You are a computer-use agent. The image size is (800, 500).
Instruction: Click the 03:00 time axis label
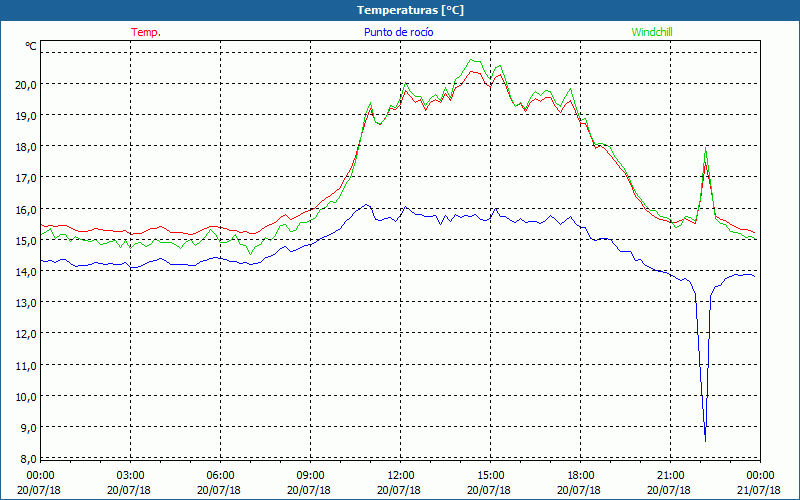[131, 476]
